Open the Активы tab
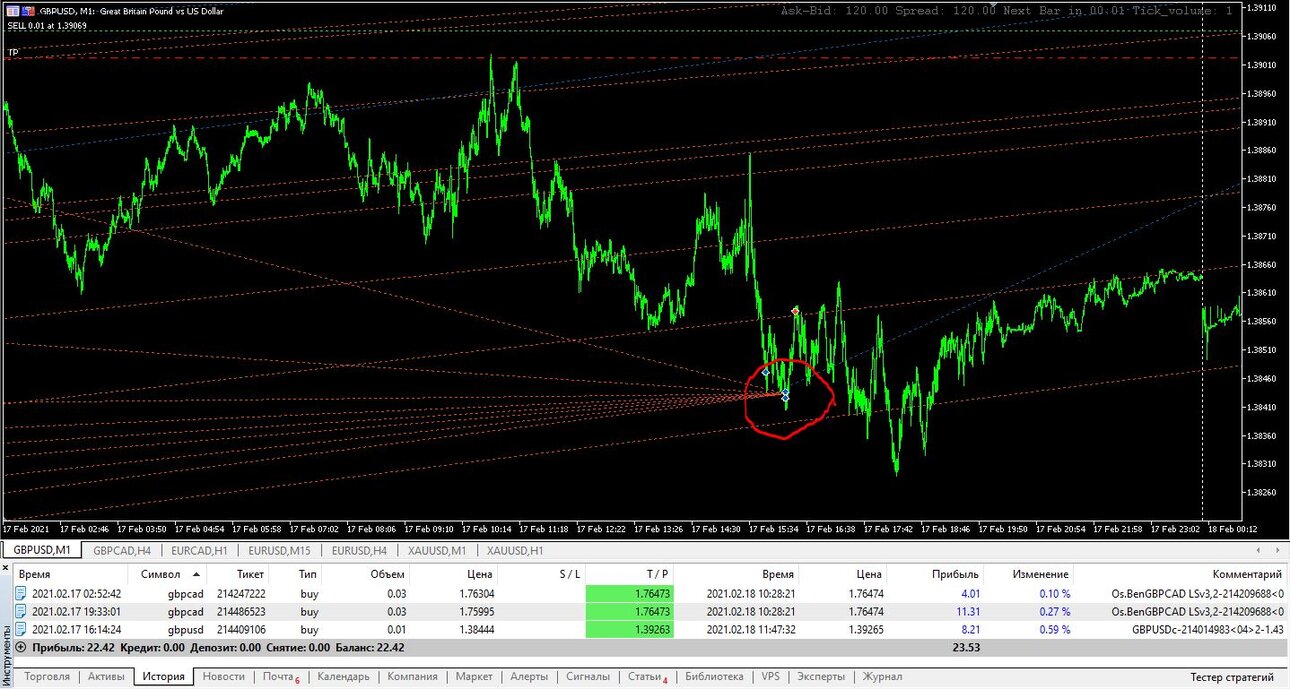The image size is (1290, 689). [x=106, y=677]
